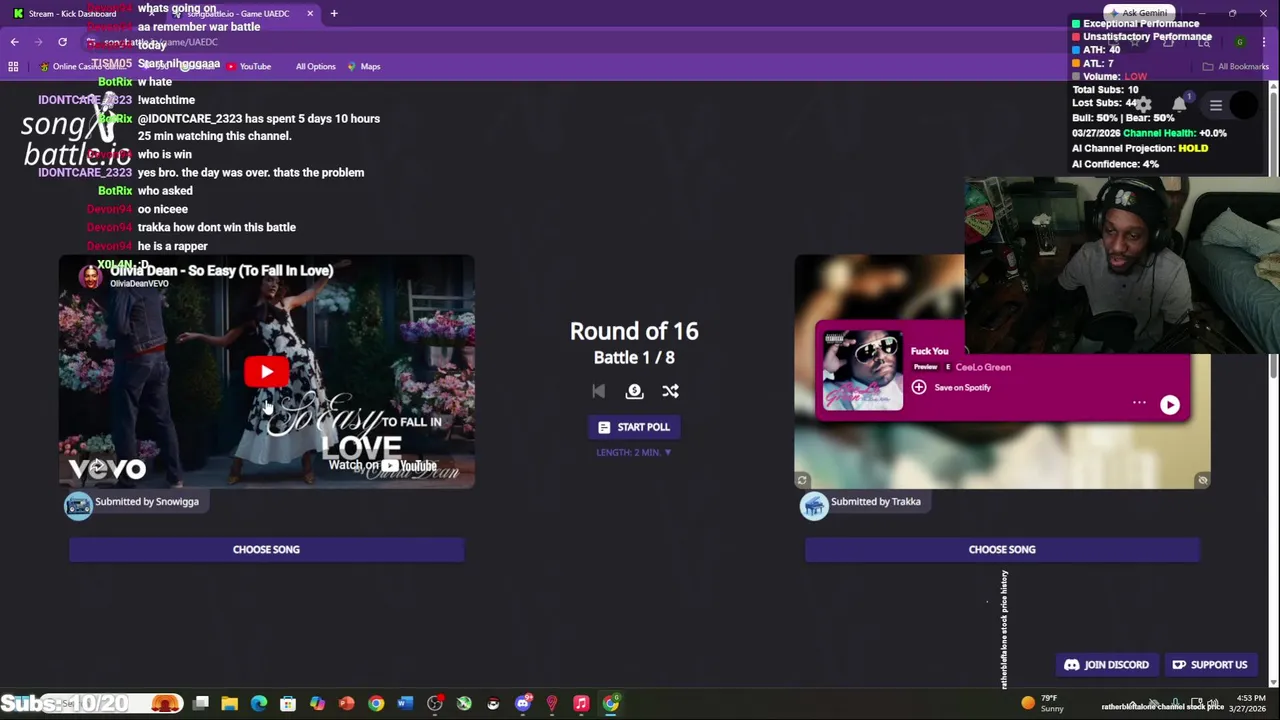Viewport: 1280px width, 720px height.
Task: Click Snowigga's submitter avatar
Action: coord(78,506)
